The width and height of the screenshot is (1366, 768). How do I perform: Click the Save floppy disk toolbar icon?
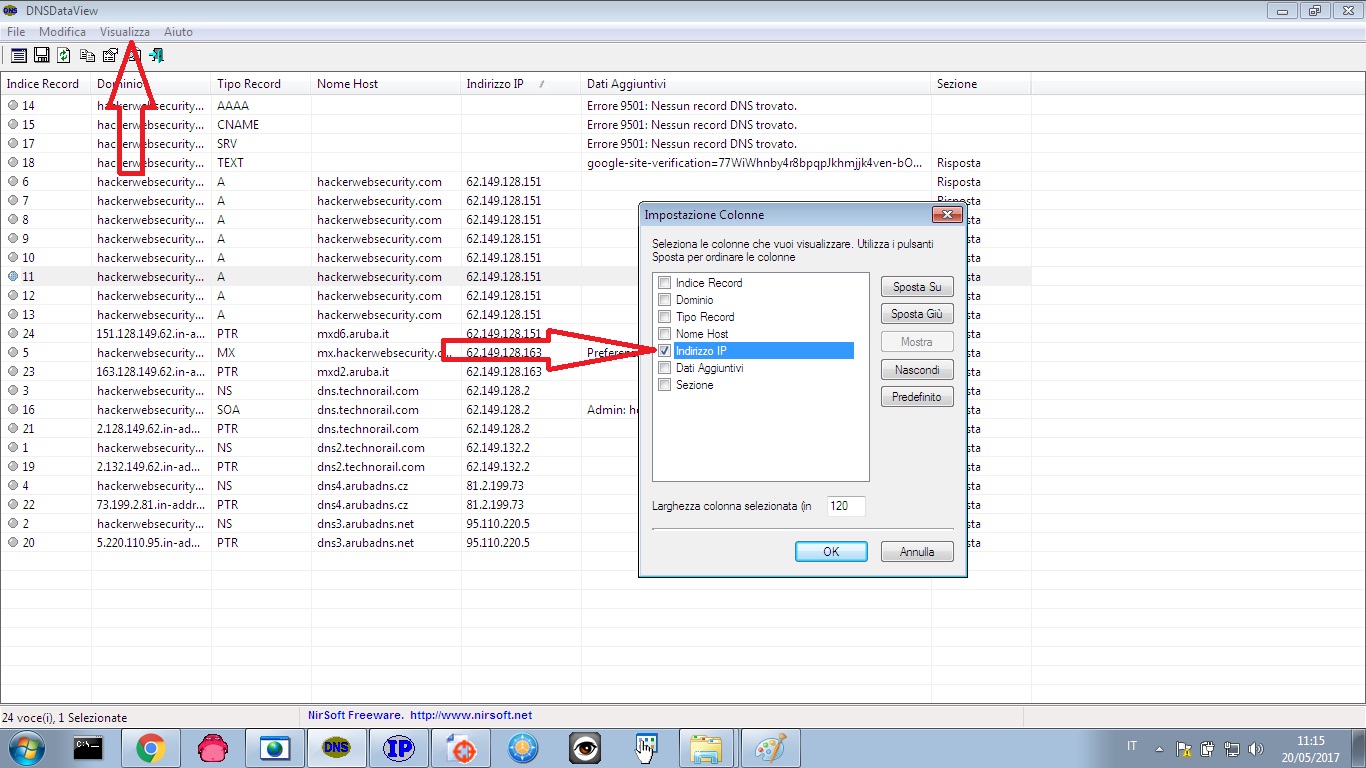coord(41,56)
